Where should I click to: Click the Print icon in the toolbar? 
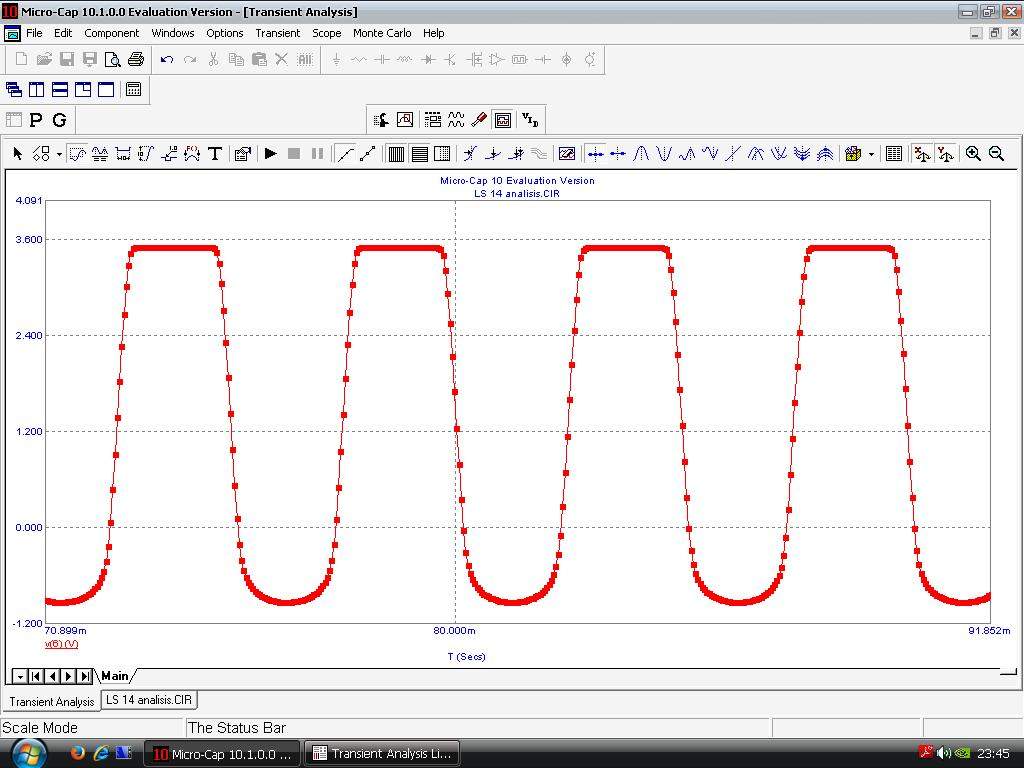(136, 60)
